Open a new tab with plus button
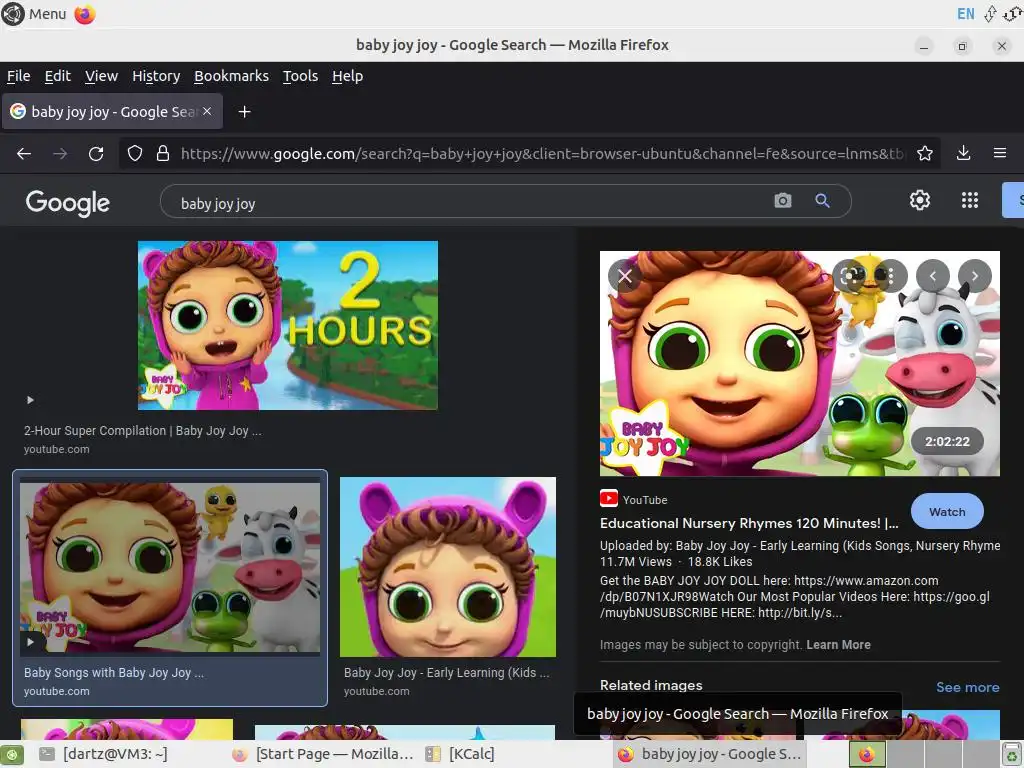The image size is (1024, 768). [x=244, y=112]
